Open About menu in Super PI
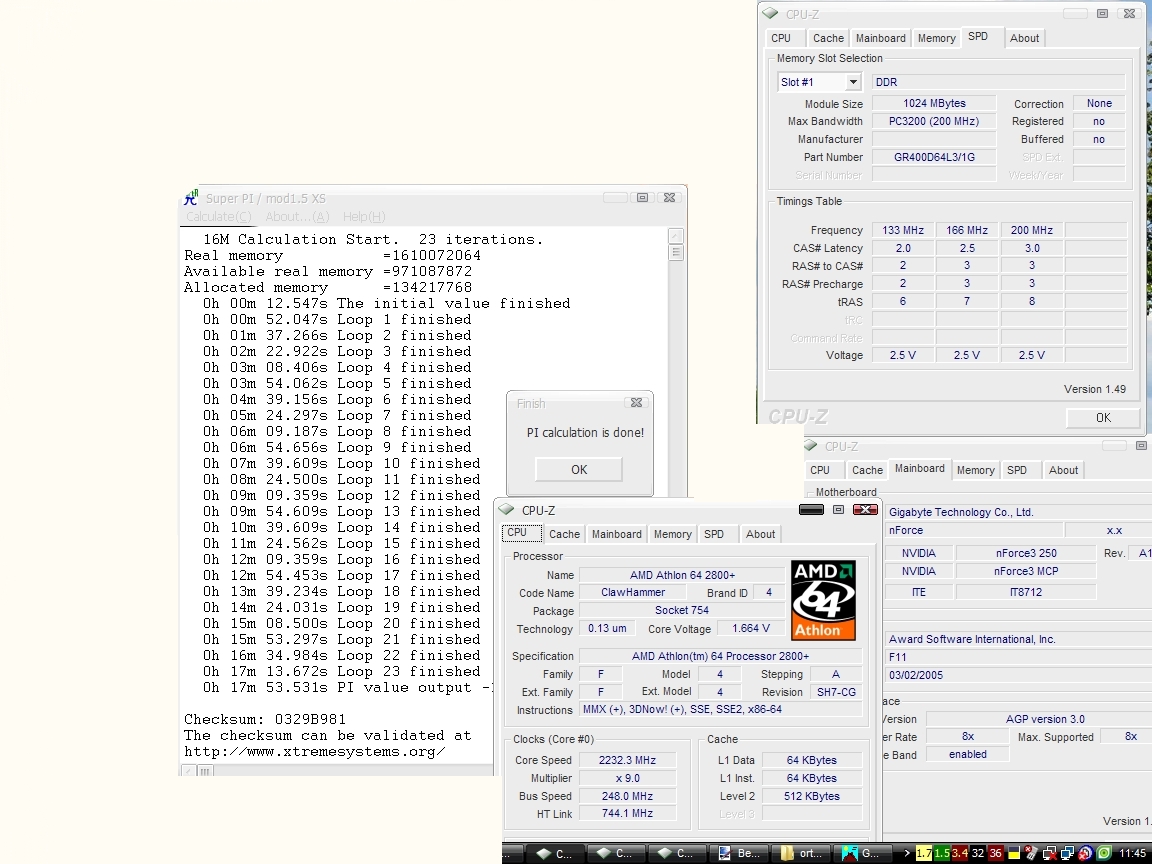This screenshot has width=1152, height=864. [297, 217]
